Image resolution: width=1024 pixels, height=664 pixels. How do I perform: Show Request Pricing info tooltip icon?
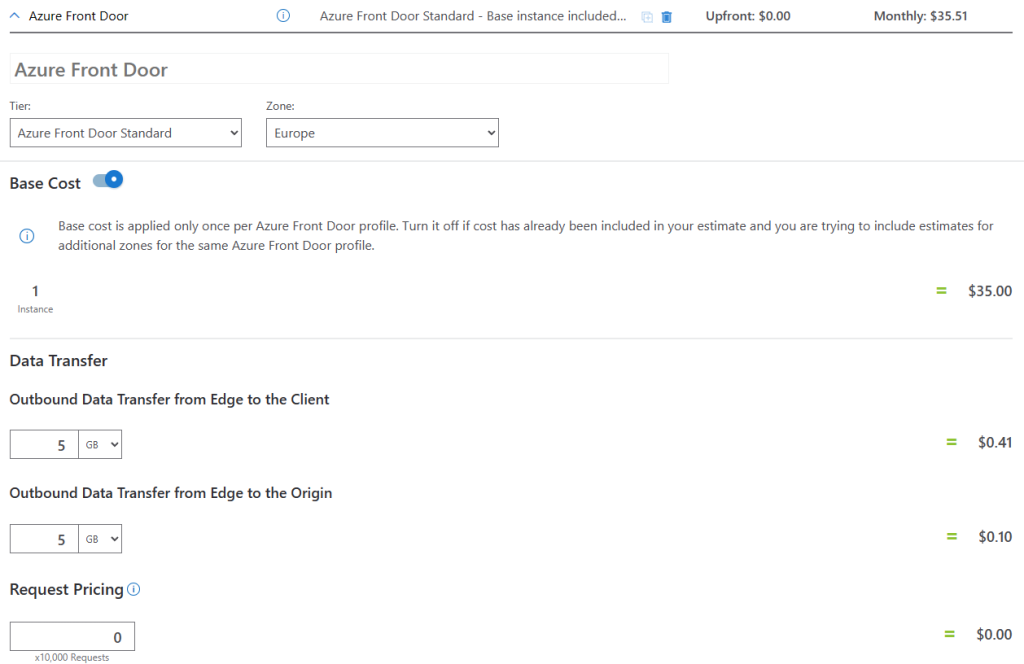click(x=133, y=590)
